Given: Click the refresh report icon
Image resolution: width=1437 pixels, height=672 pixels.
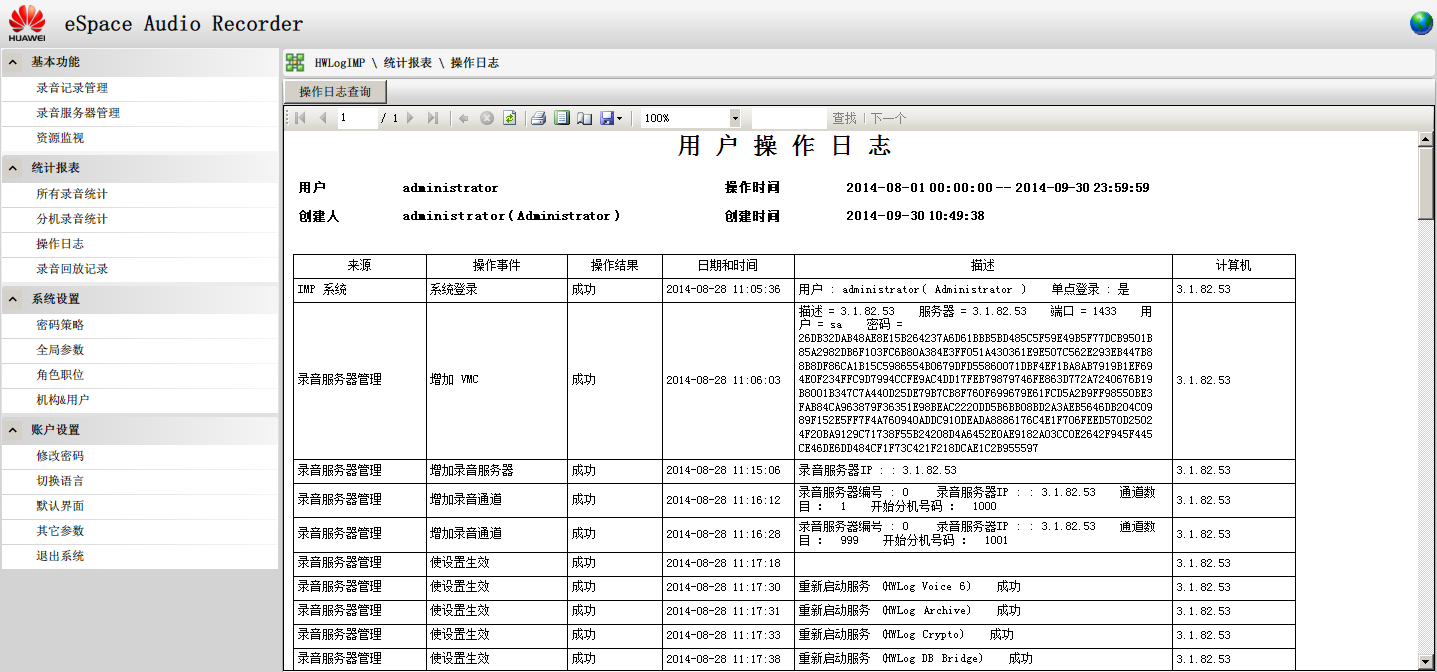Looking at the screenshot, I should pyautogui.click(x=509, y=118).
